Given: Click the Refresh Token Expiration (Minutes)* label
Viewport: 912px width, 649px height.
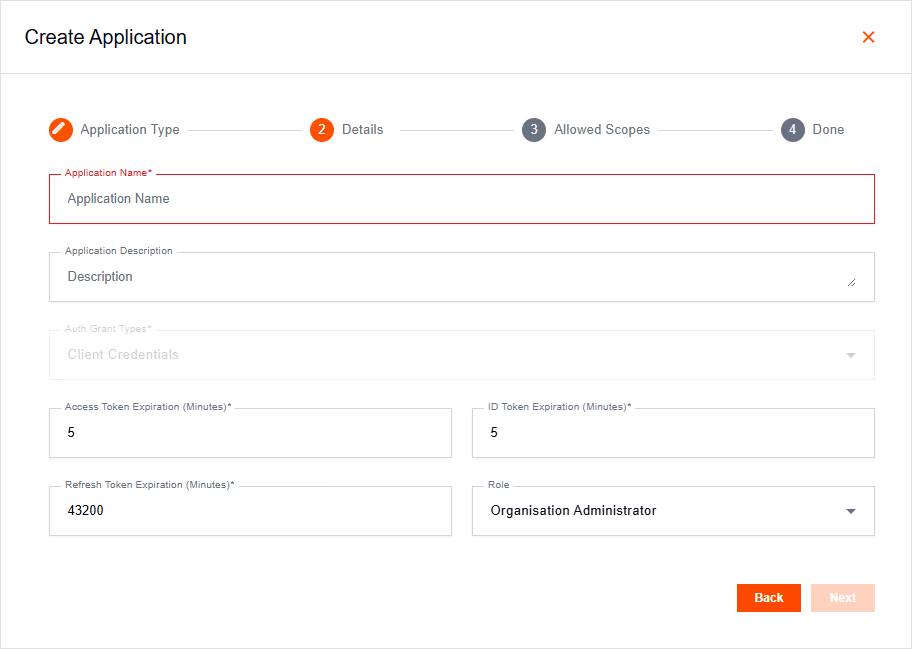Looking at the screenshot, I should [x=150, y=484].
